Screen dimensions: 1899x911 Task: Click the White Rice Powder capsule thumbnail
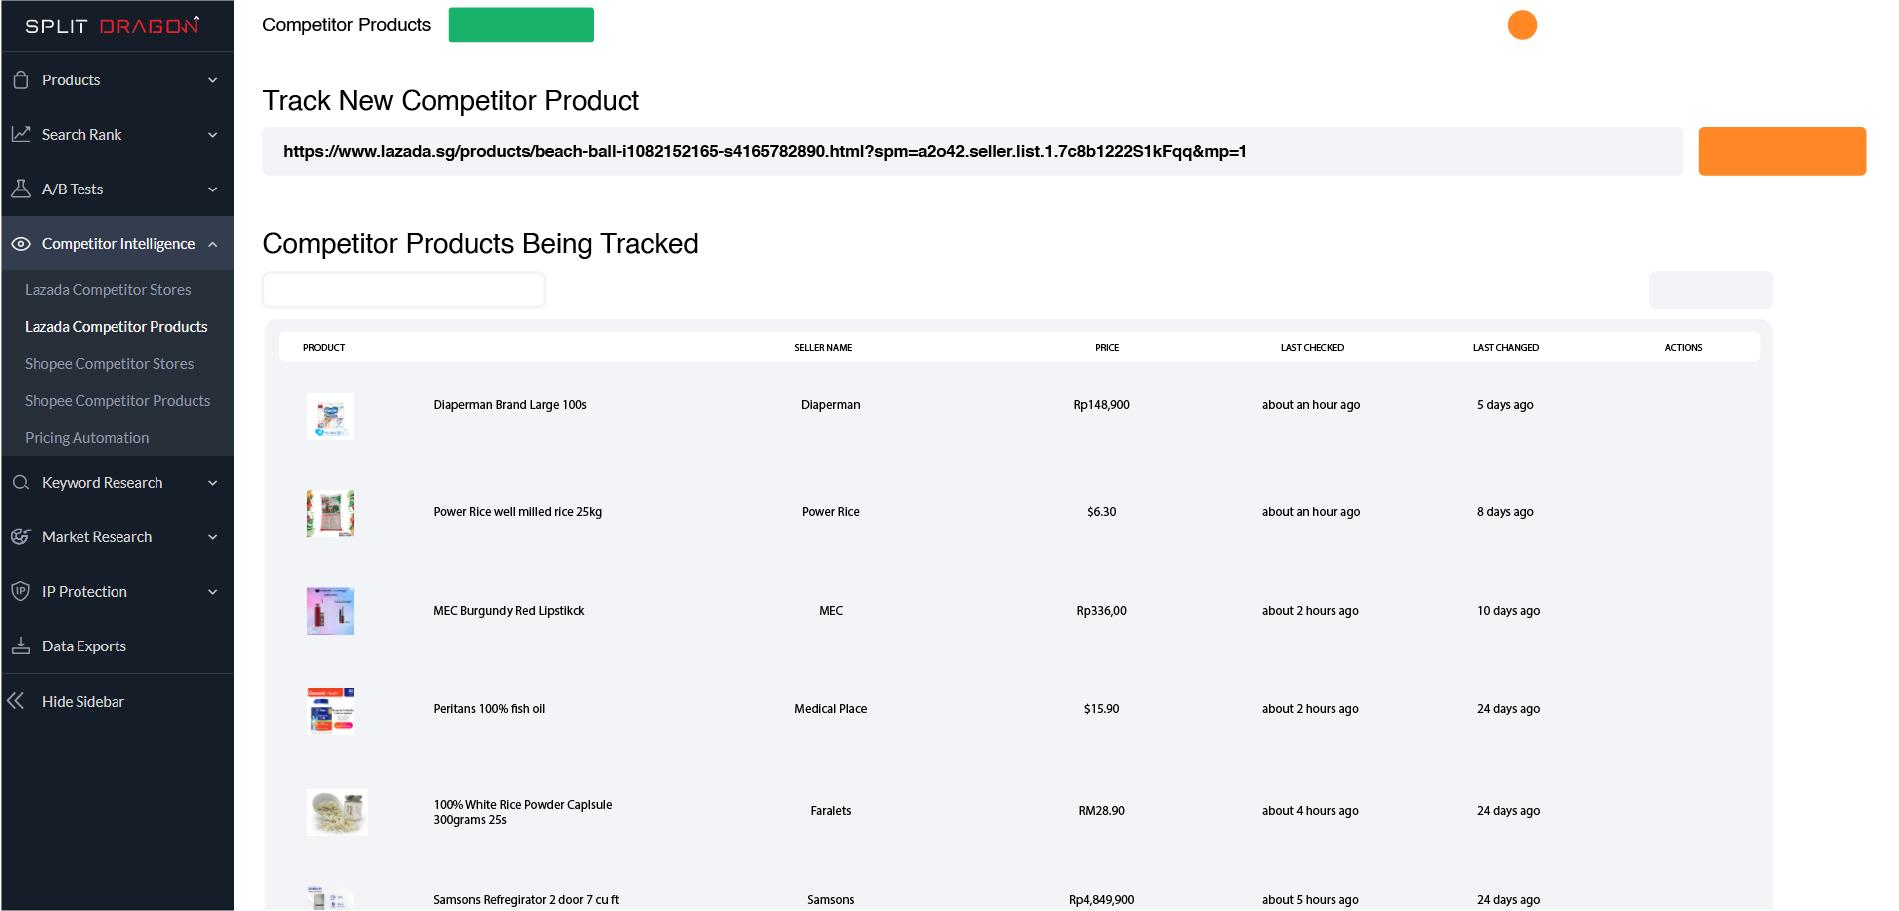(337, 812)
